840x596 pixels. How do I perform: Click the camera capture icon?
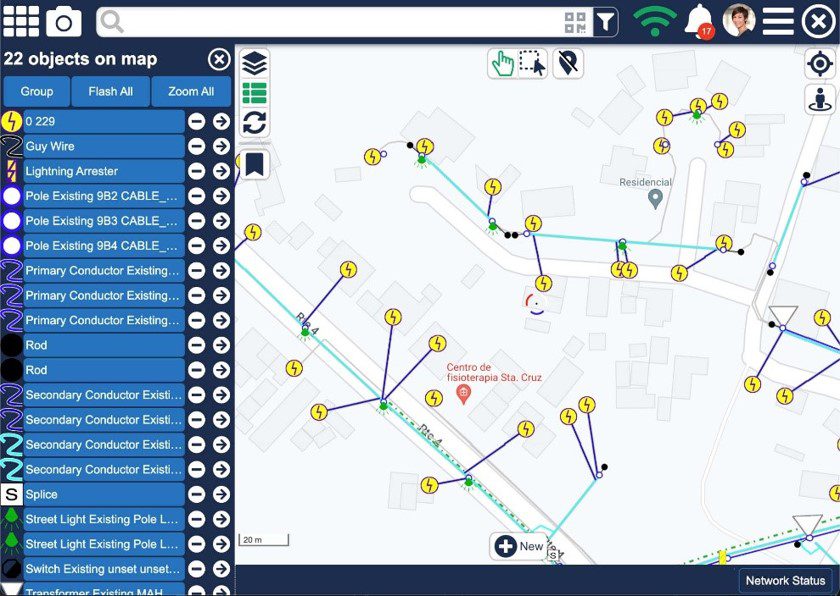[64, 21]
